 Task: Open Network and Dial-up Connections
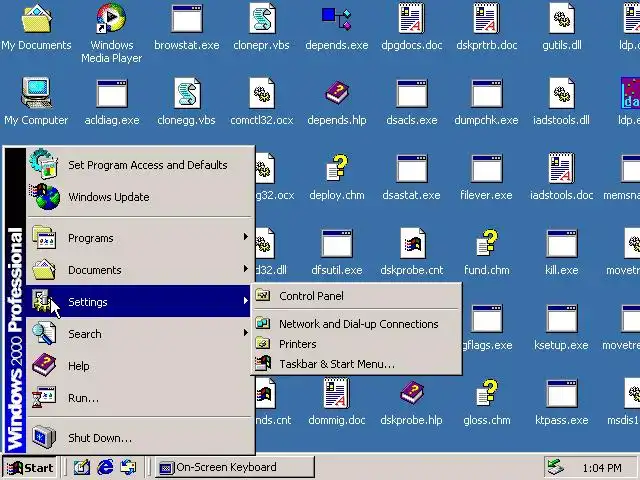point(356,324)
